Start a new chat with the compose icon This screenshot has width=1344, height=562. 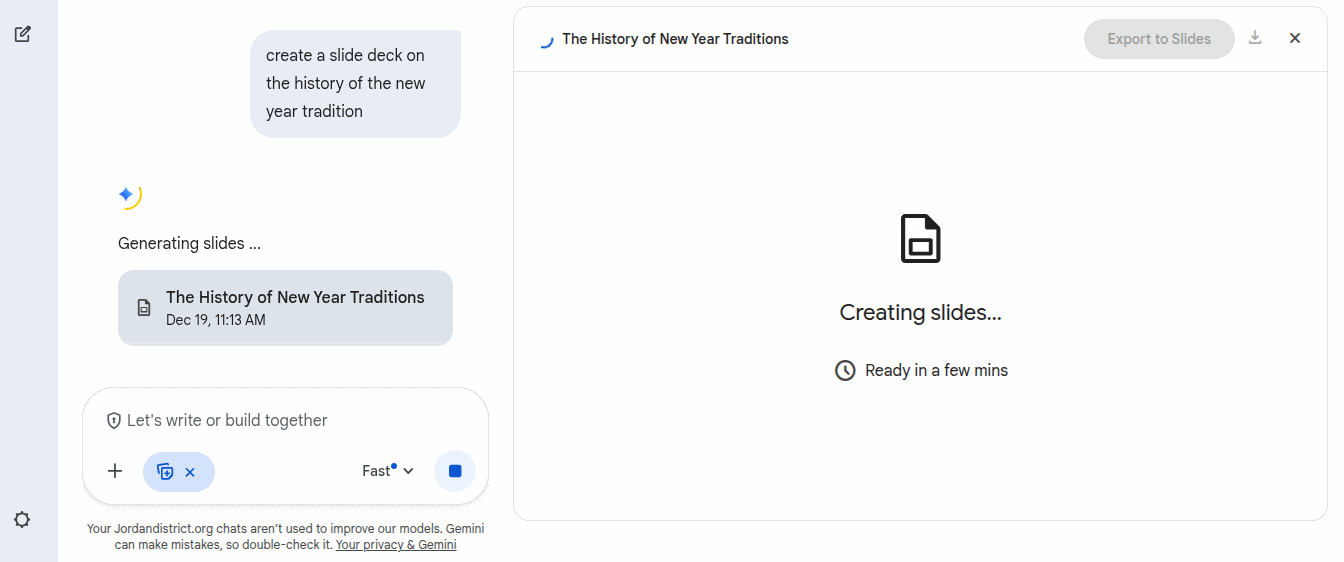coord(22,34)
